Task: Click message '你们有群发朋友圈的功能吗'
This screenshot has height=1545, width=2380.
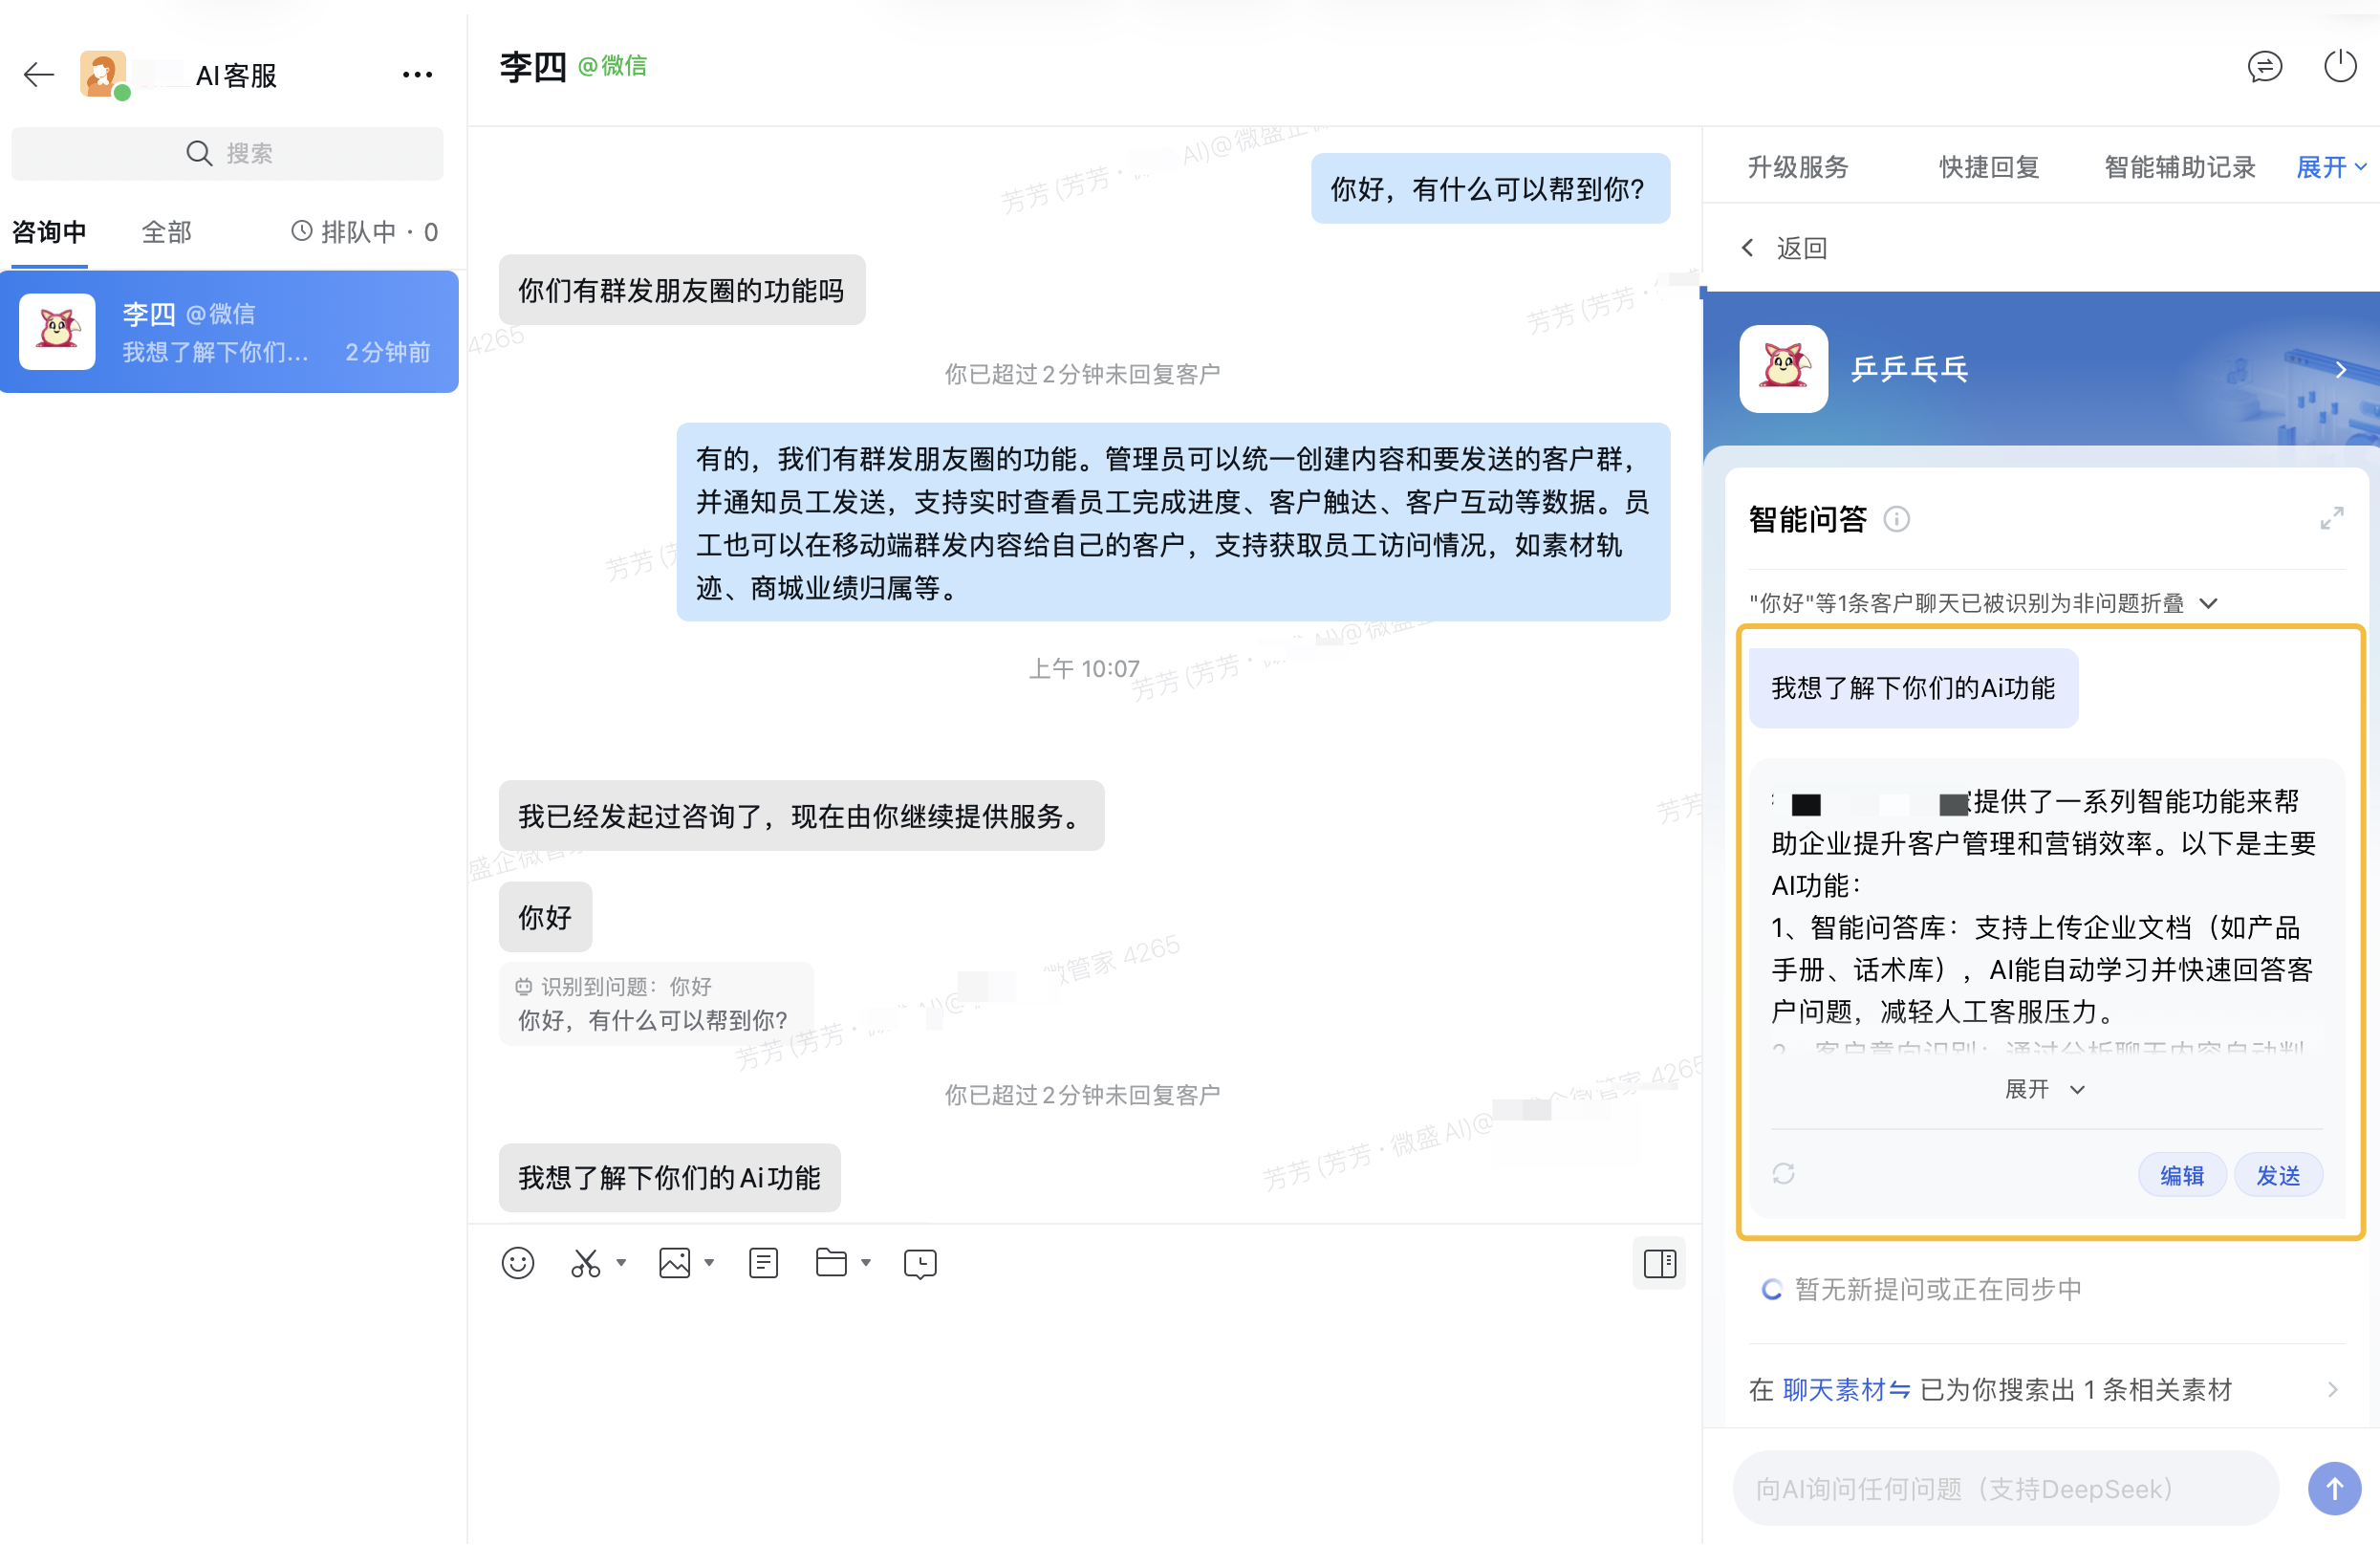Action: (x=682, y=290)
